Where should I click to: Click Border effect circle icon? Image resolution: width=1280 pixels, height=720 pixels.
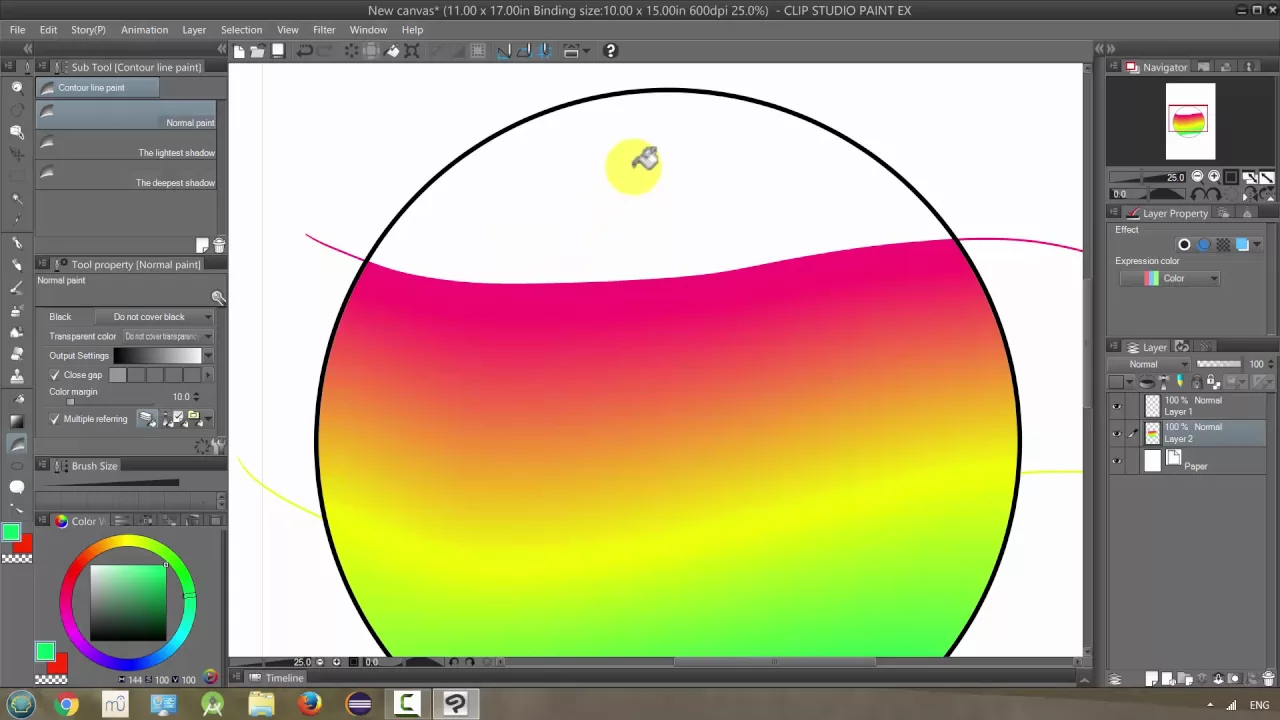[x=1185, y=245]
